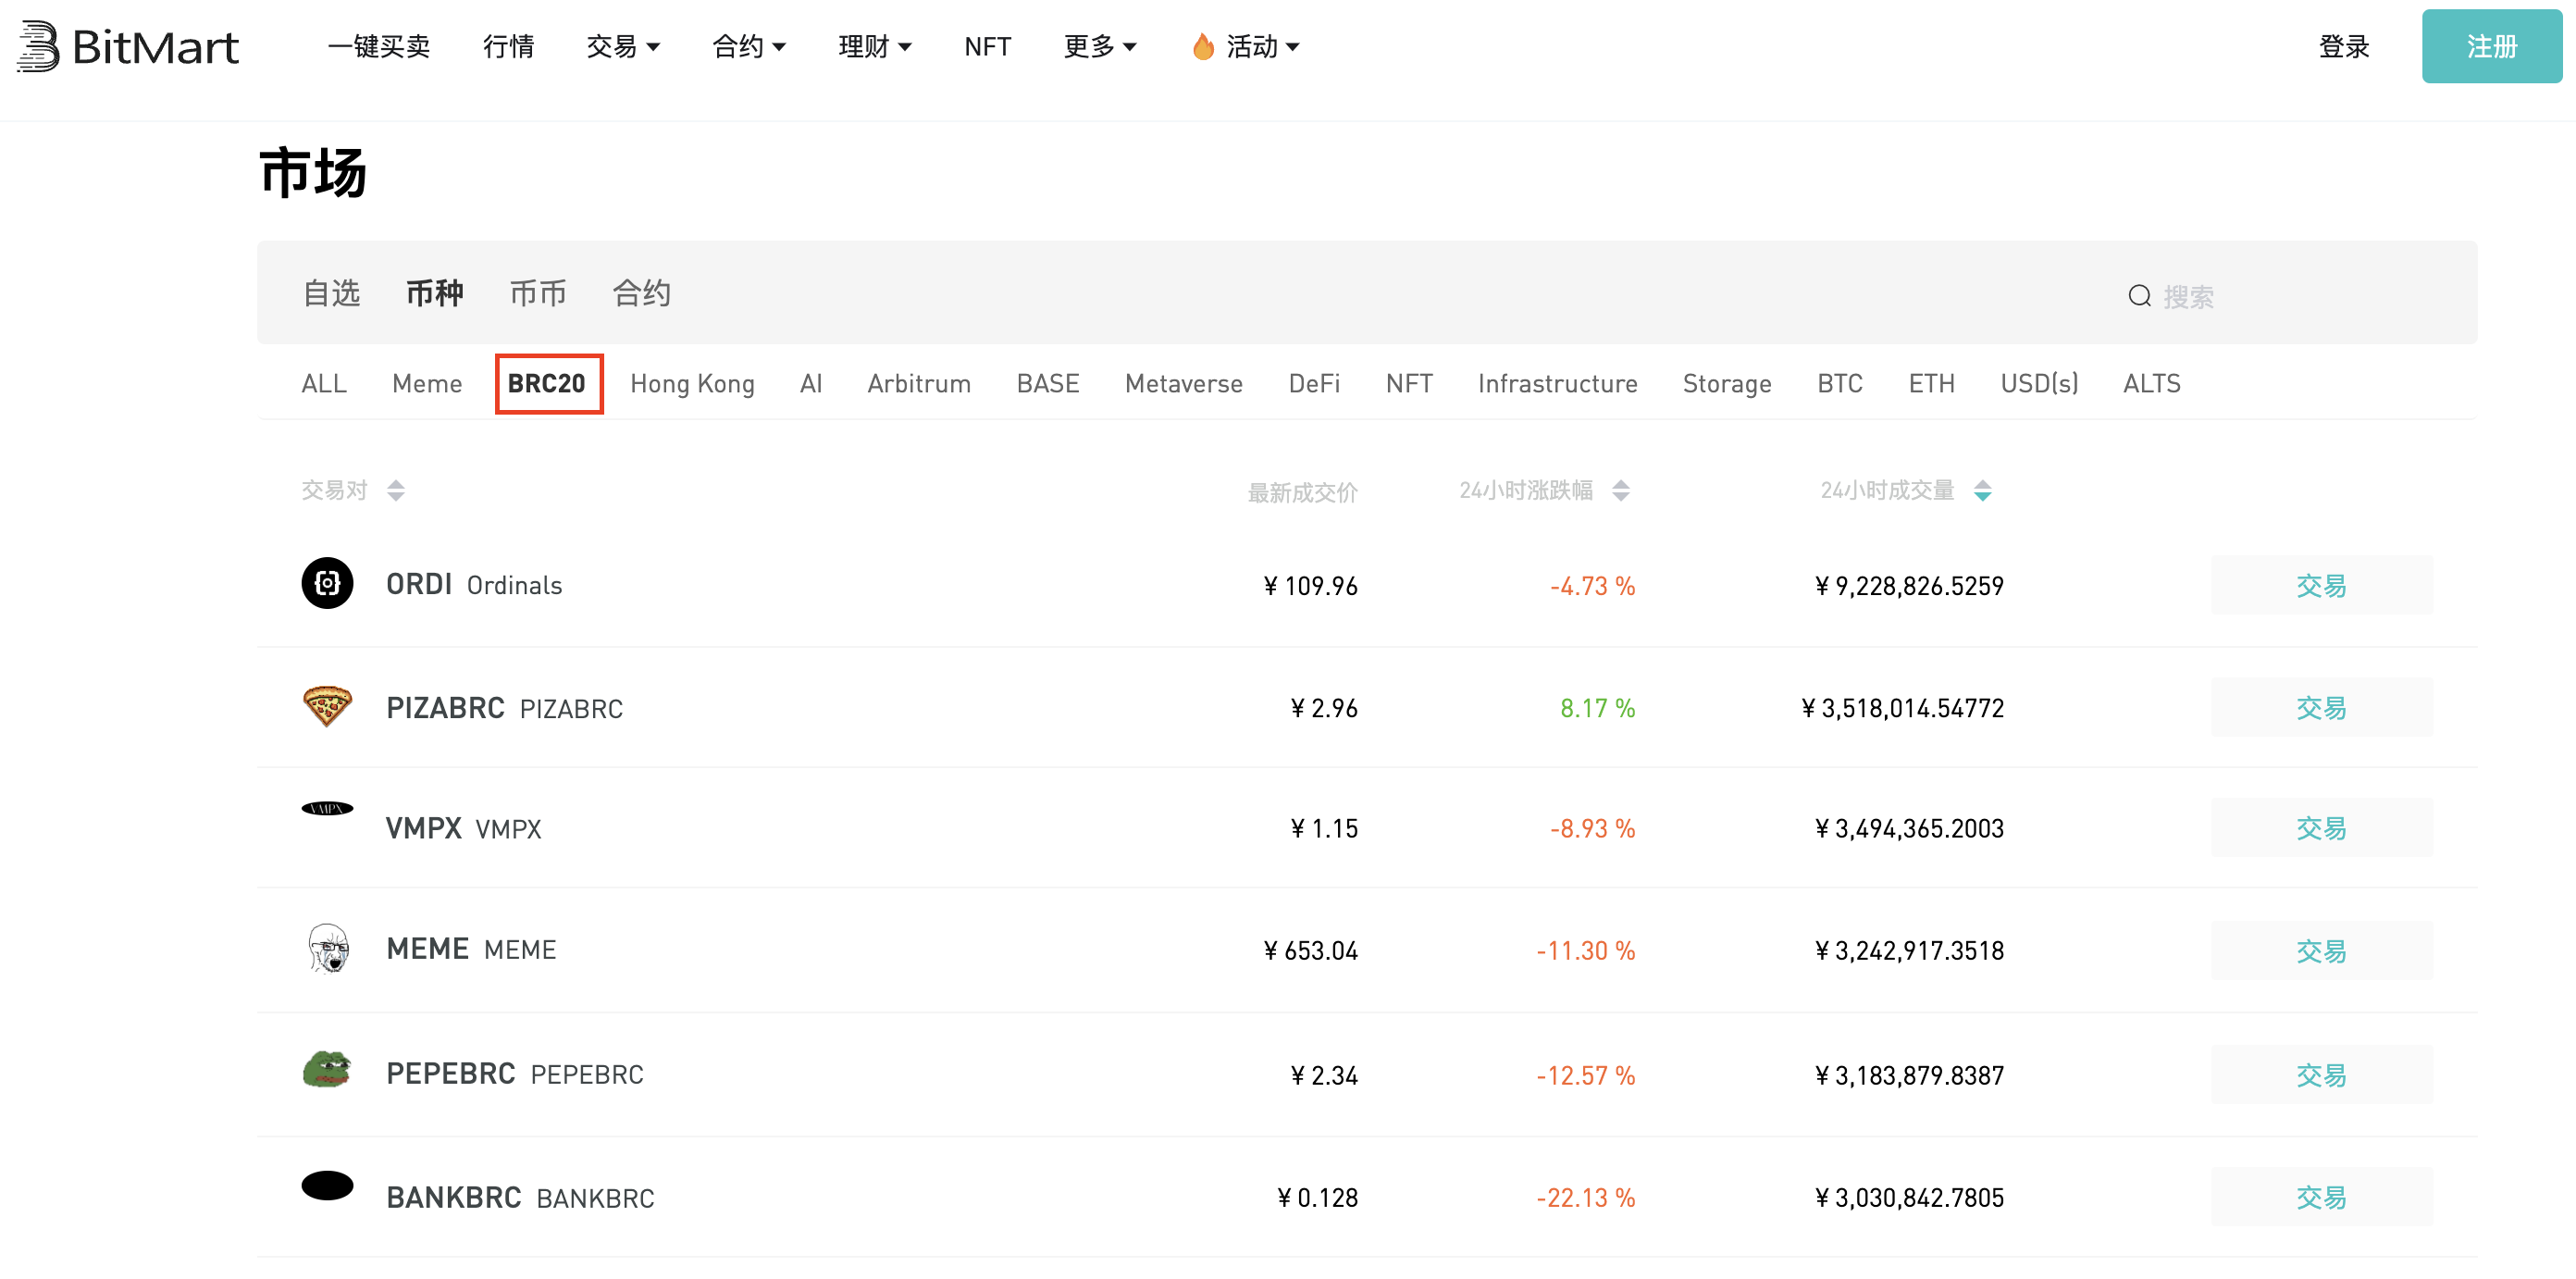Viewport: 2576px width, 1279px height.
Task: Select the Arbitrum category filter
Action: pos(919,384)
